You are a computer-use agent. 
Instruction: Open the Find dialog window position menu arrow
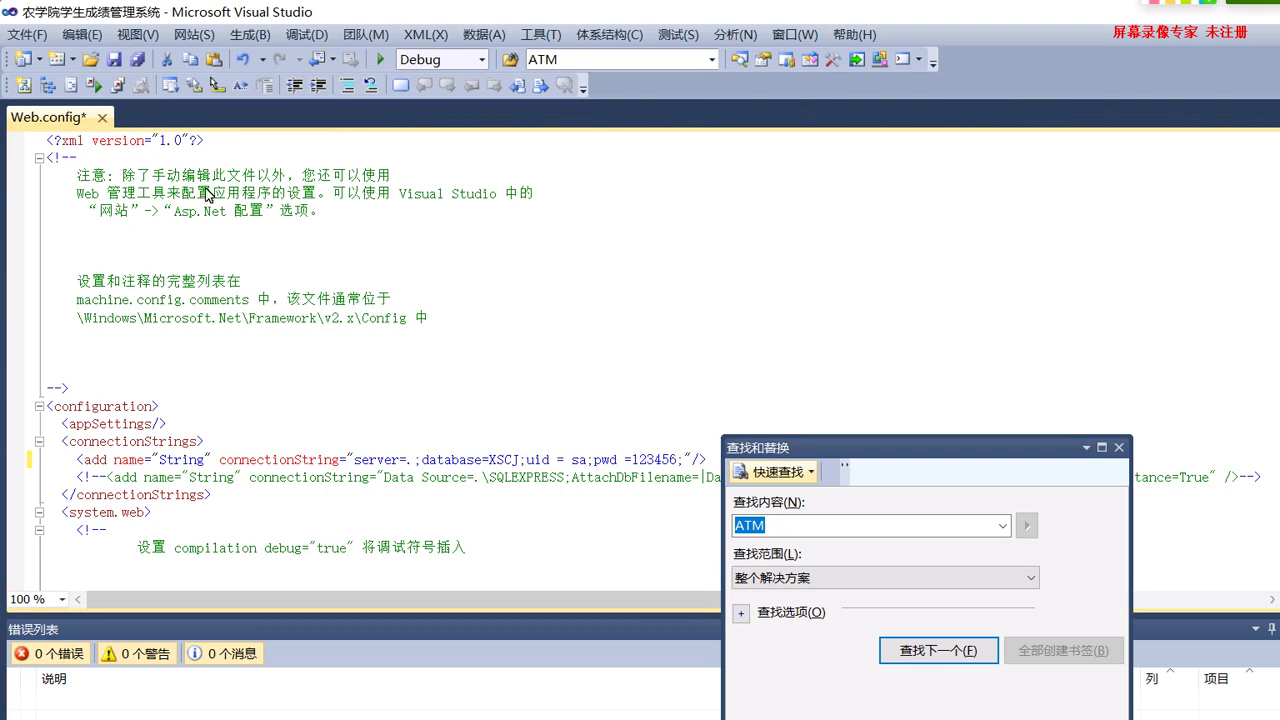[1086, 448]
